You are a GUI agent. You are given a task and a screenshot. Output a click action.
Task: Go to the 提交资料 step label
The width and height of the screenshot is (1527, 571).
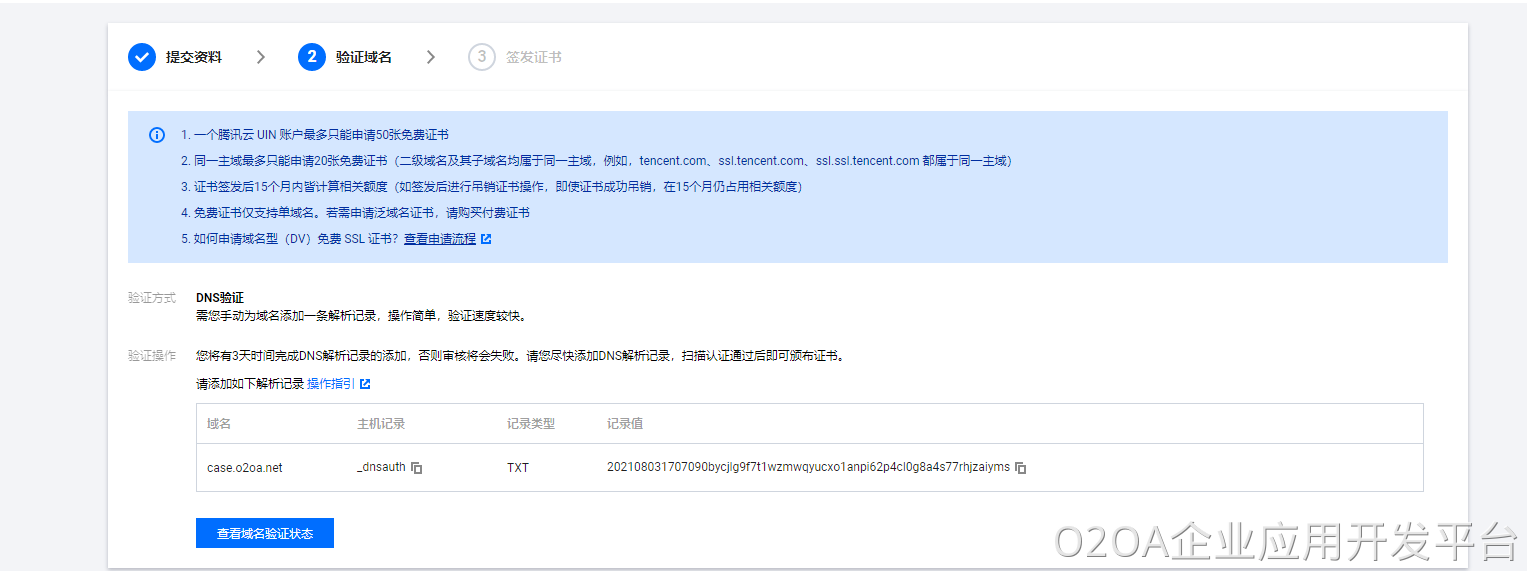tap(194, 57)
